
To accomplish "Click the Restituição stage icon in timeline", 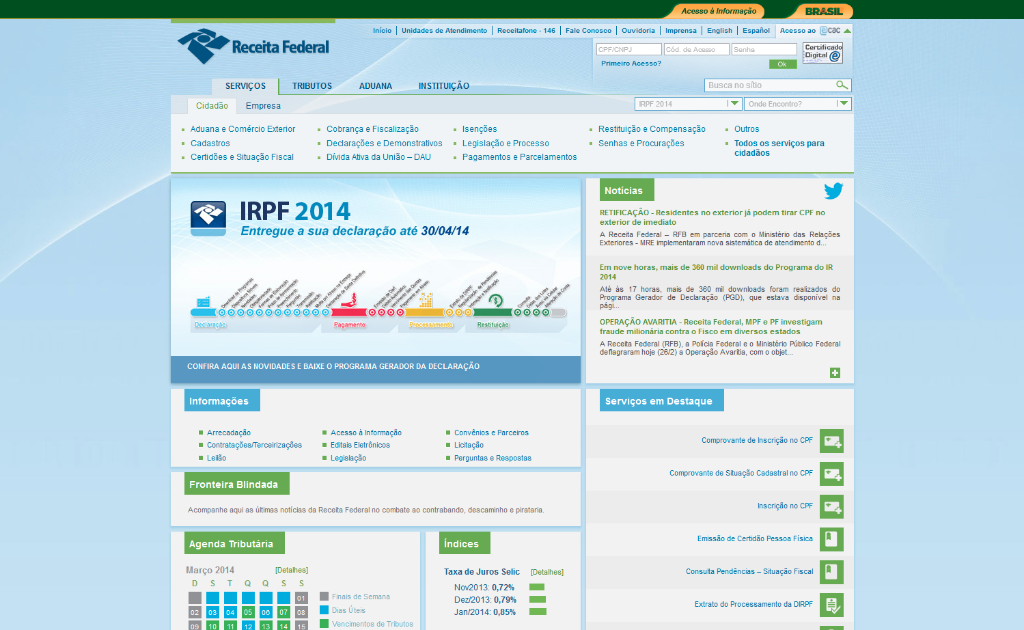I will pyautogui.click(x=495, y=301).
